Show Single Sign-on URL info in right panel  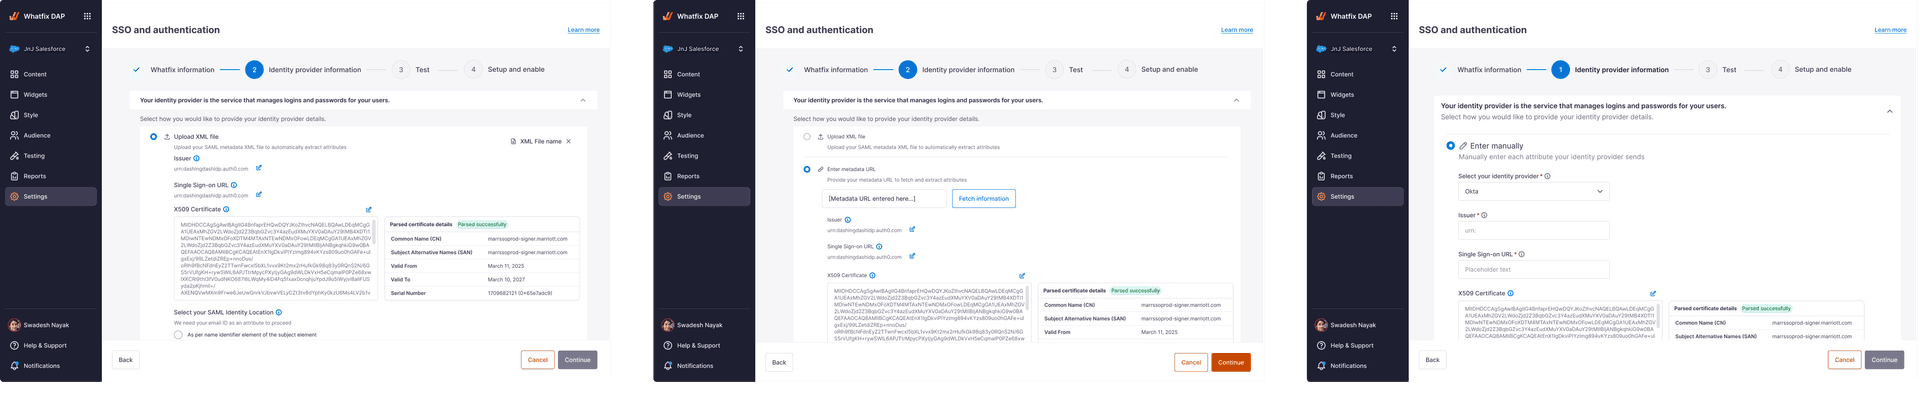1522,254
